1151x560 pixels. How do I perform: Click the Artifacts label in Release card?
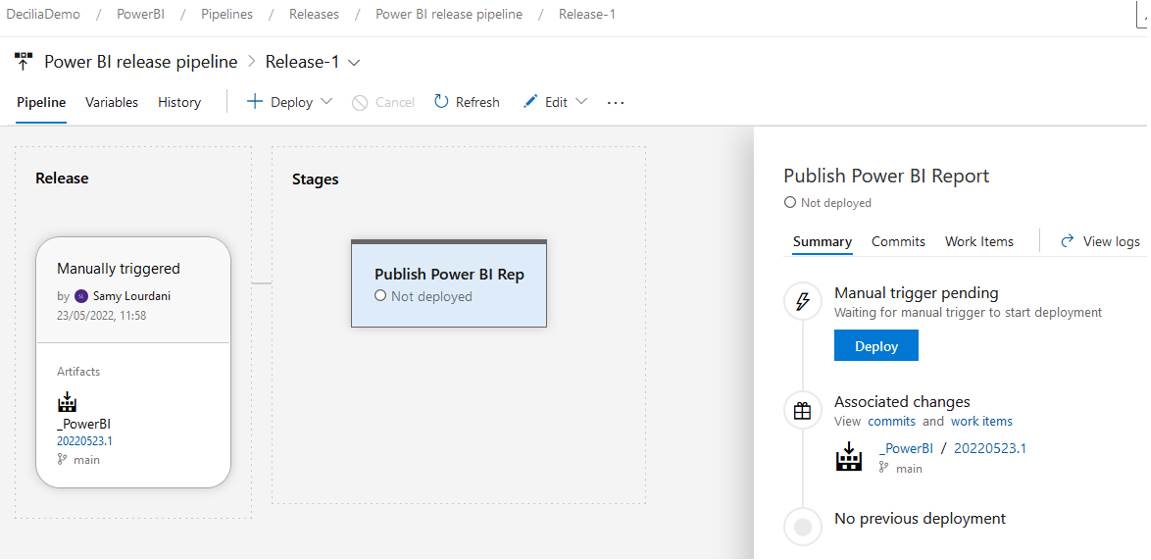(79, 371)
